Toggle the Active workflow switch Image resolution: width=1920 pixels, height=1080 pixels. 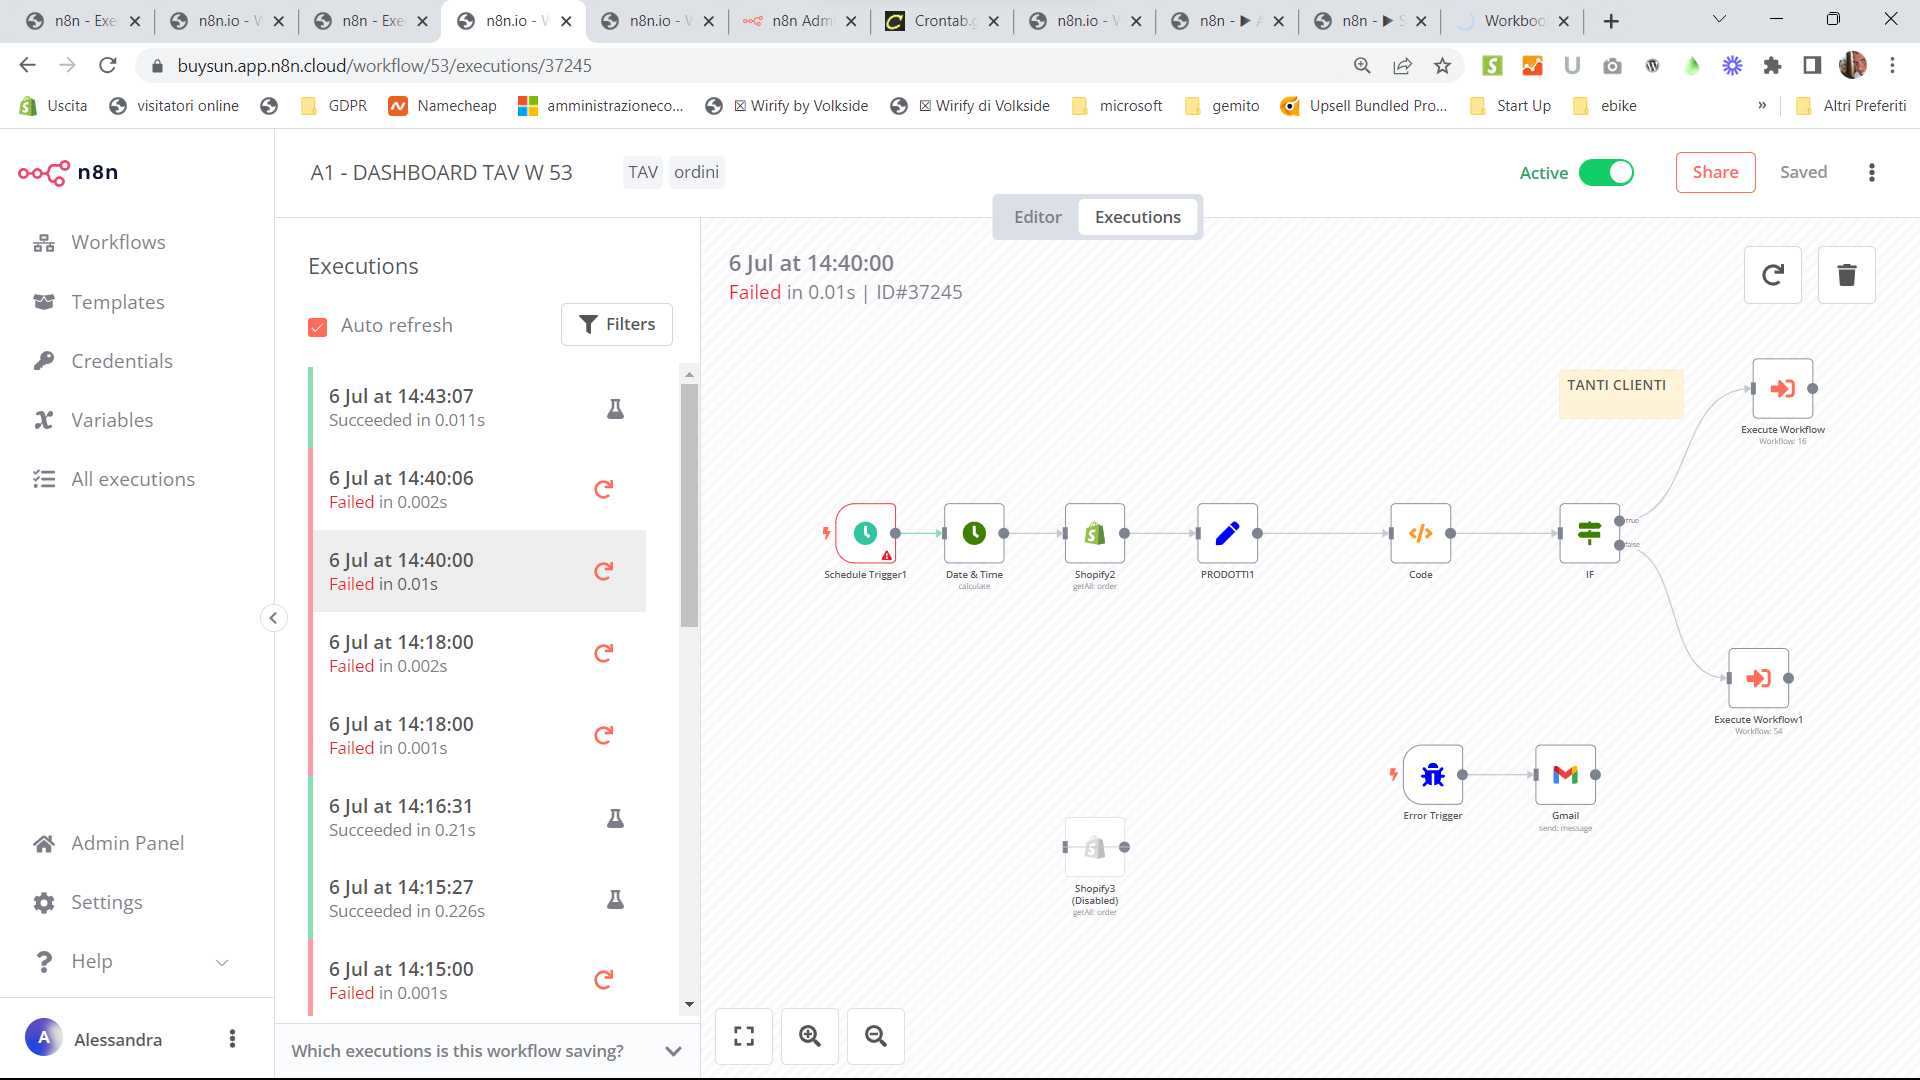tap(1606, 172)
